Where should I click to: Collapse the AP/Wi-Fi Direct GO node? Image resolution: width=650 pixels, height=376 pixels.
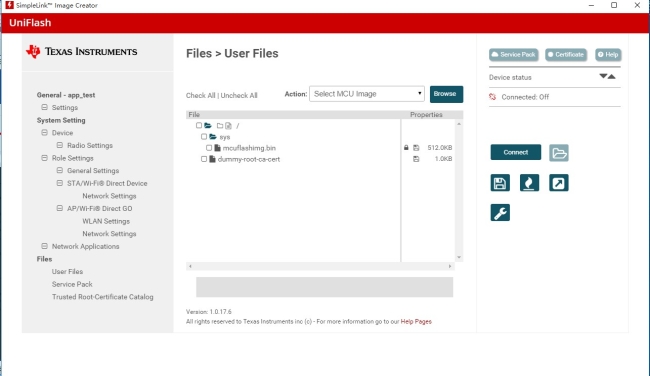click(60, 208)
